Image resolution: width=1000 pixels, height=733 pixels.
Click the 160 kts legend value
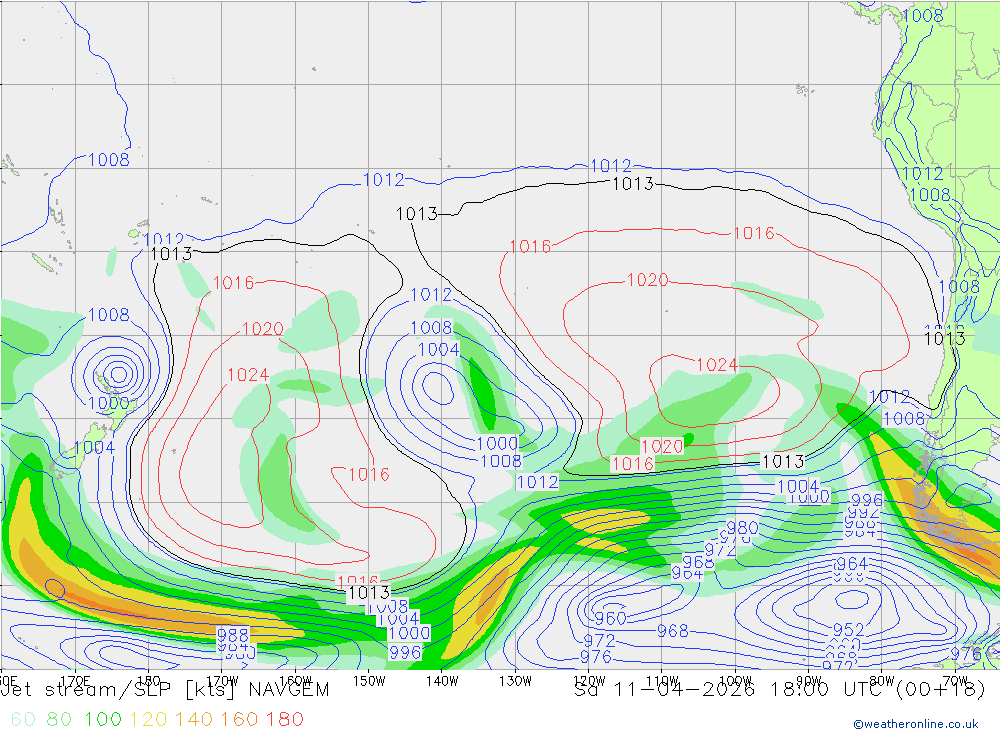click(x=239, y=719)
